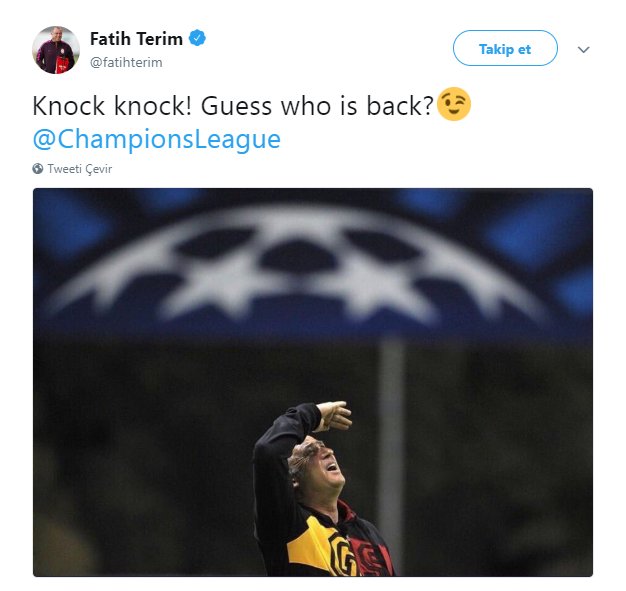Image resolution: width=626 pixels, height=591 pixels.
Task: Click the blue verified badge
Action: (x=197, y=38)
